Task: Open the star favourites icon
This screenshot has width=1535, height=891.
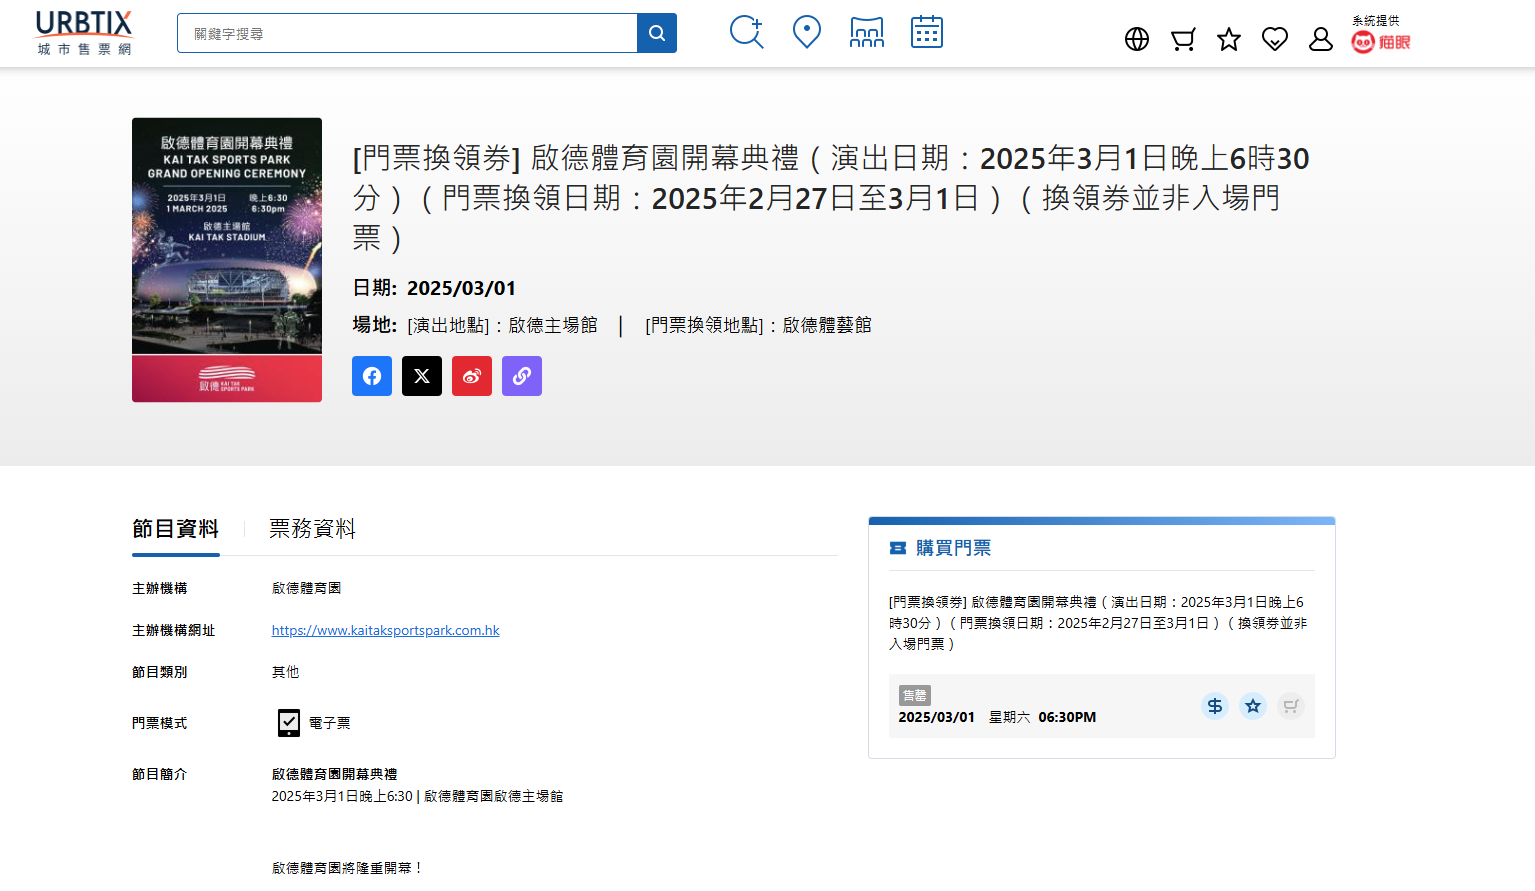Action: click(x=1228, y=39)
